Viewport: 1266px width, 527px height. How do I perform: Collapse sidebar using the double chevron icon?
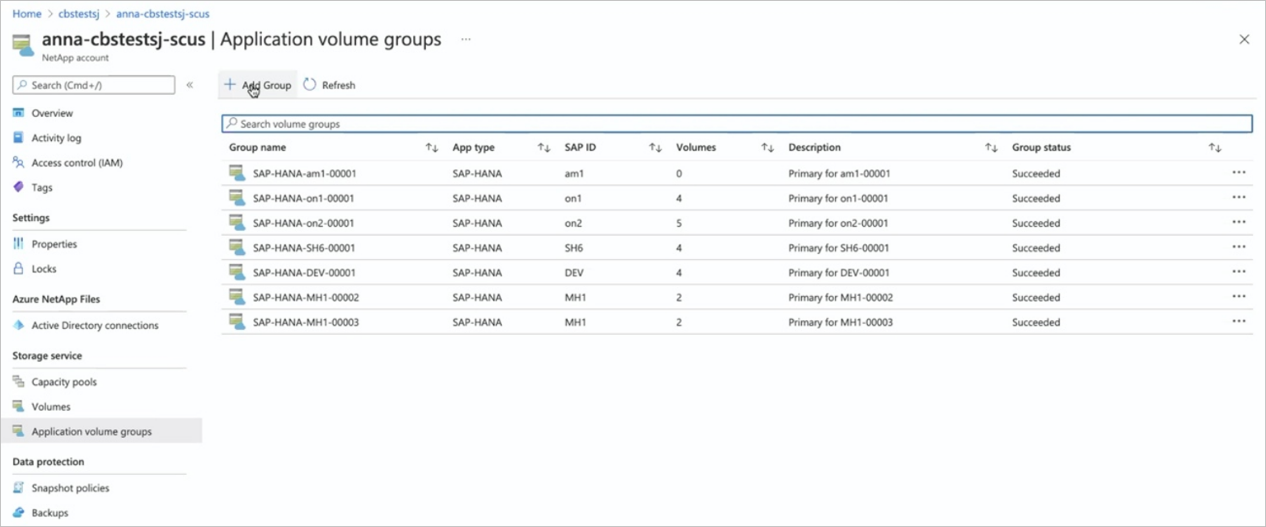coord(190,85)
